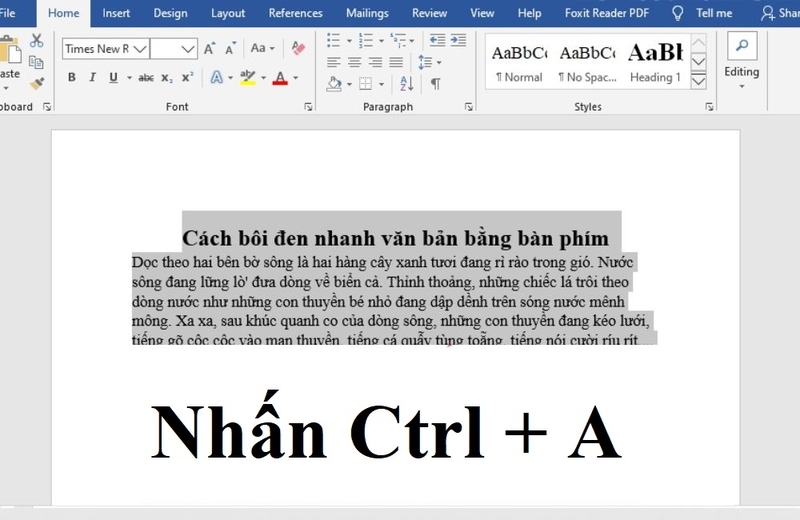Open Font dialog launcher

(308, 107)
